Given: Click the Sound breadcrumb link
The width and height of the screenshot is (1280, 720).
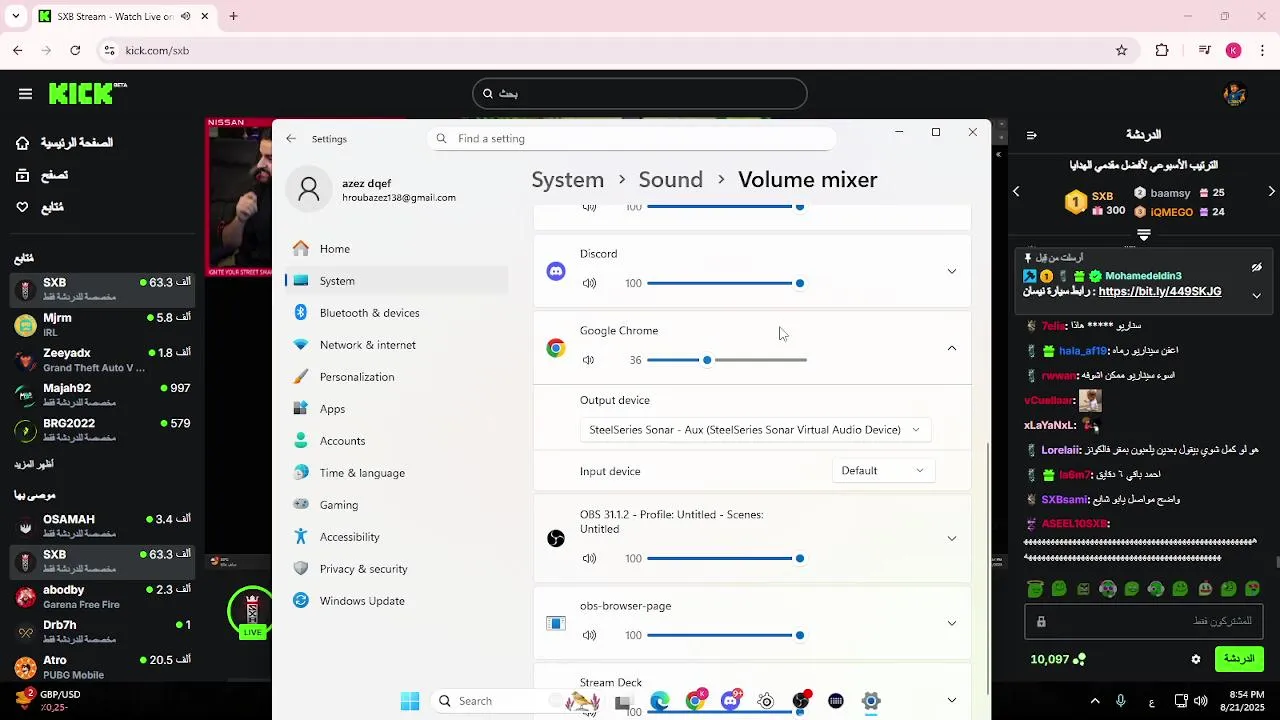Looking at the screenshot, I should pos(670,180).
